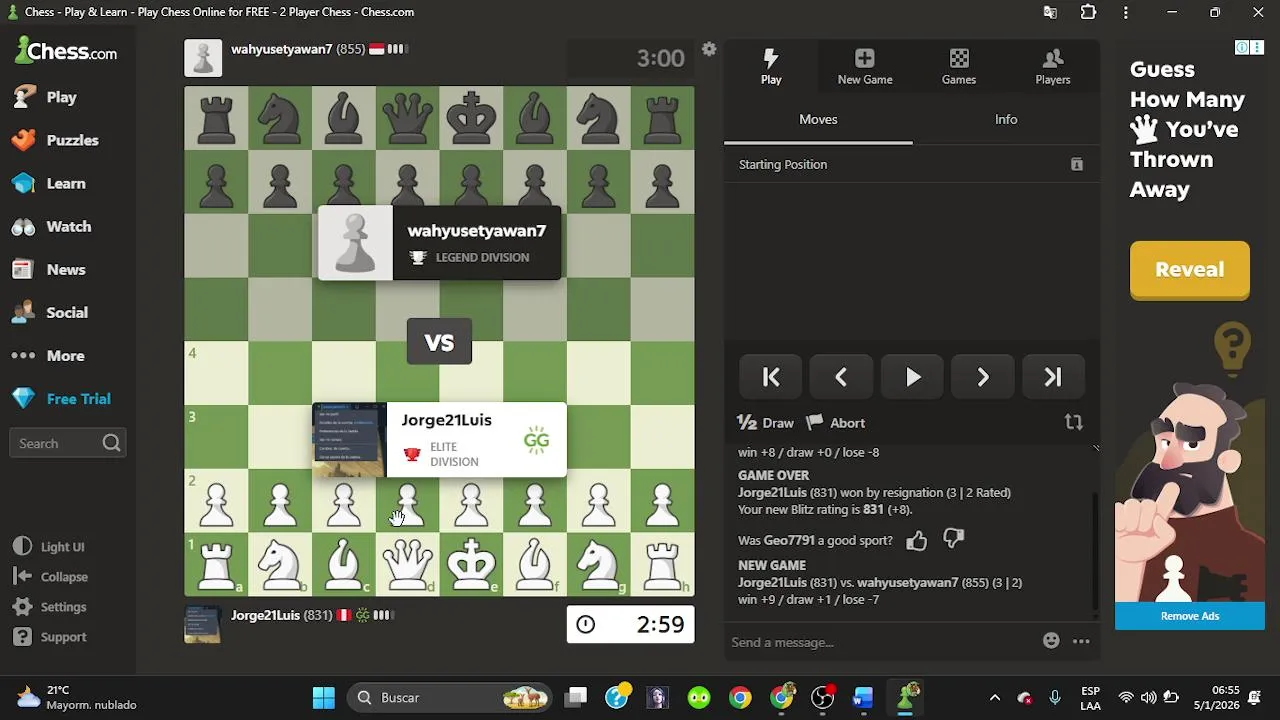This screenshot has width=1280, height=720.
Task: Flip the board icon
Action: (x=1074, y=422)
